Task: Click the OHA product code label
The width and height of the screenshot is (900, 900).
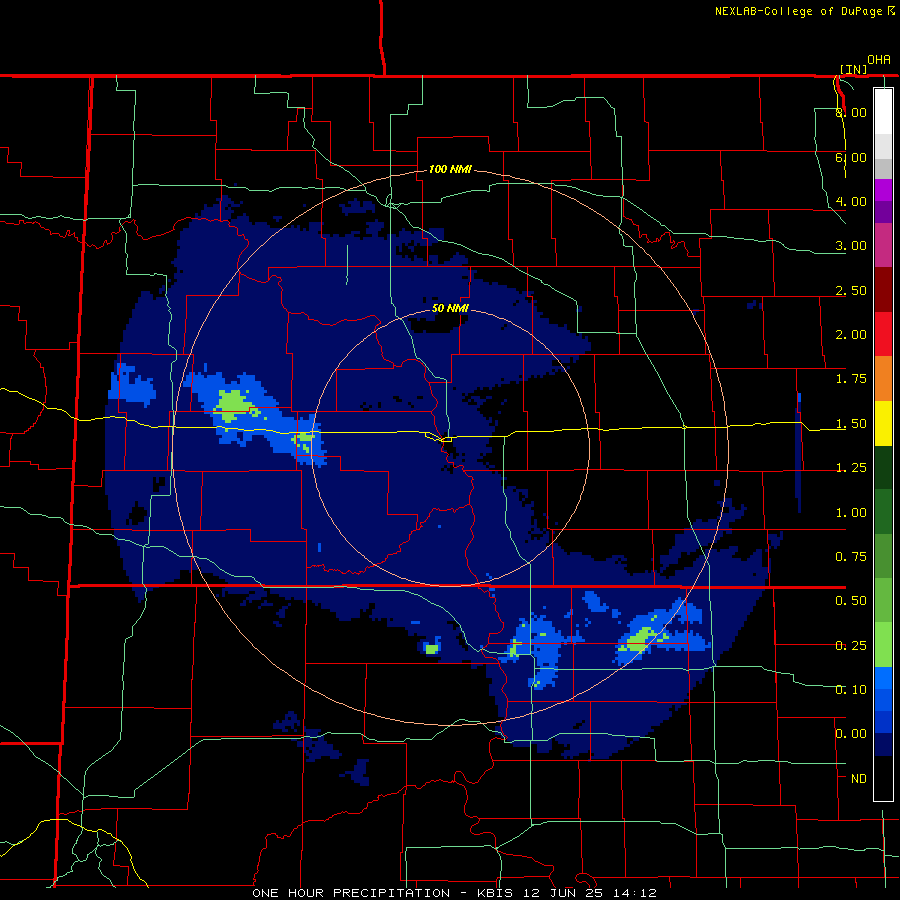Action: coord(879,60)
